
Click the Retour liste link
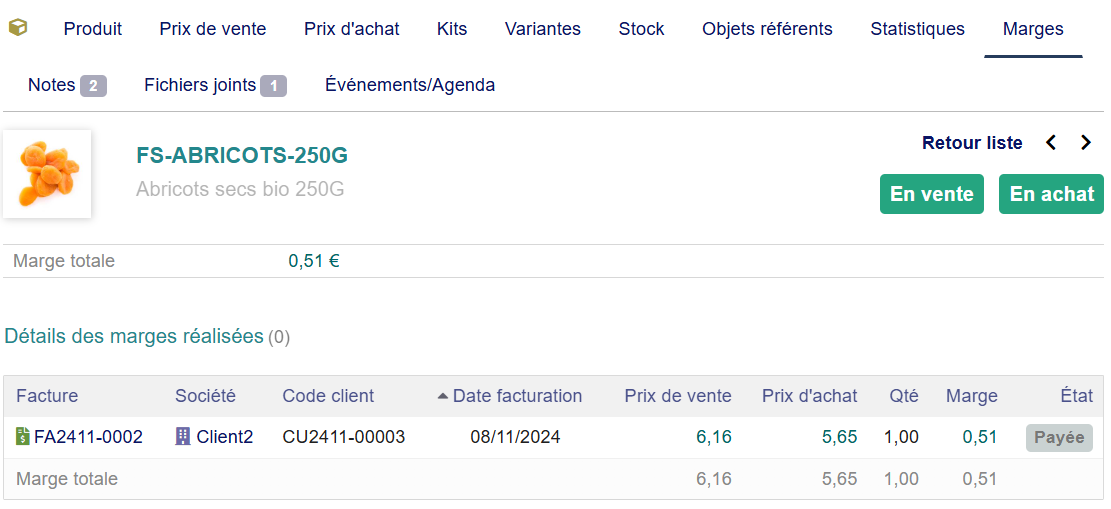(972, 143)
